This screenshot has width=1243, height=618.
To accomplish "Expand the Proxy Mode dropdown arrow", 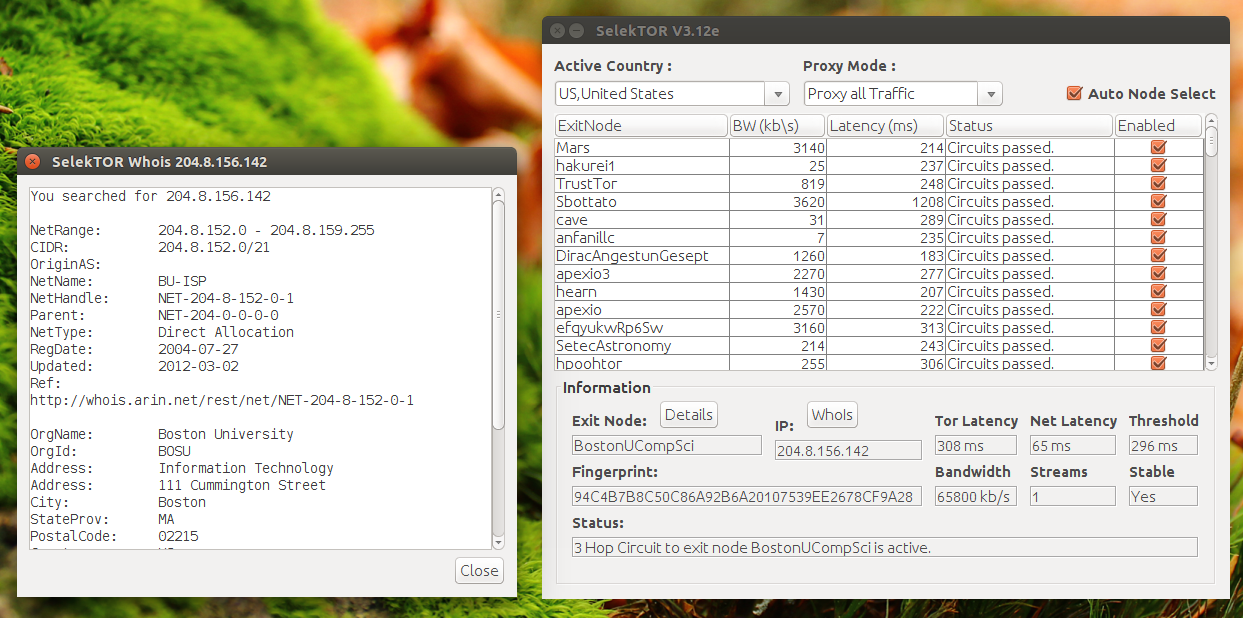I will pyautogui.click(x=990, y=93).
